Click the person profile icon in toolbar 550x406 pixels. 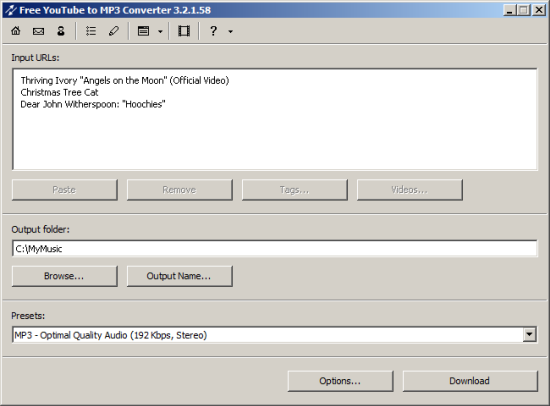point(61,31)
